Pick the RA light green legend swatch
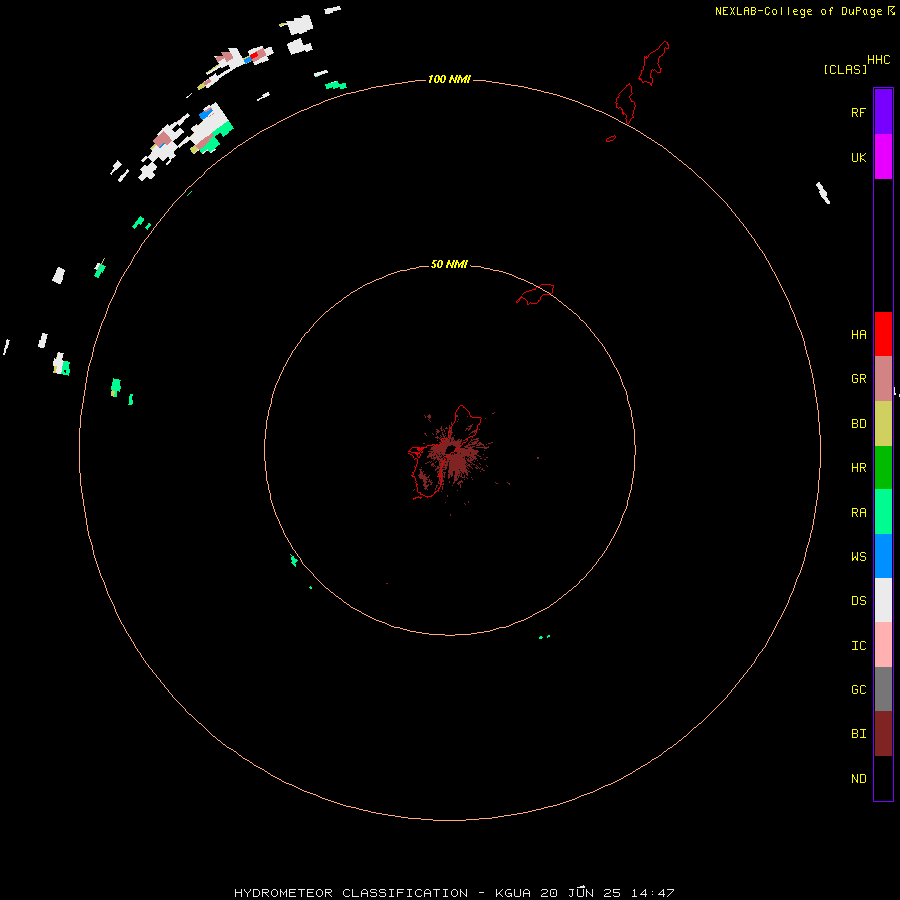The width and height of the screenshot is (900, 900). [883, 512]
